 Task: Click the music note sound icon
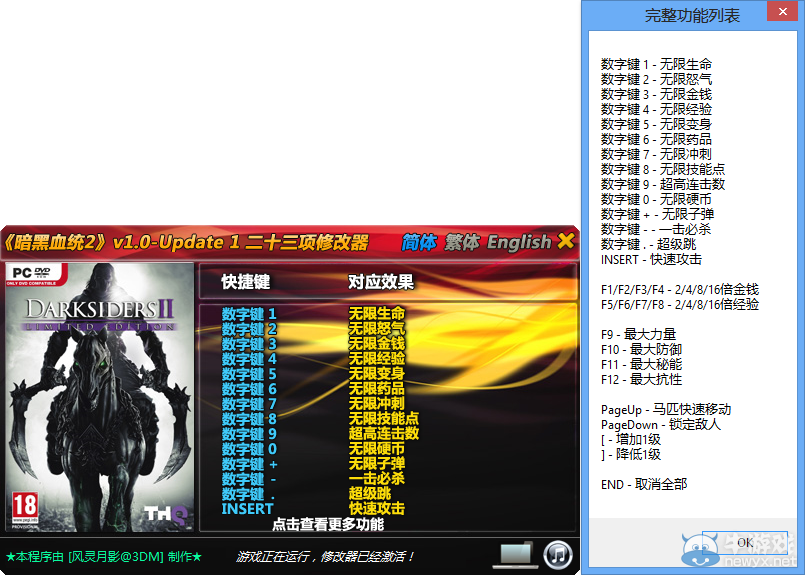558,555
